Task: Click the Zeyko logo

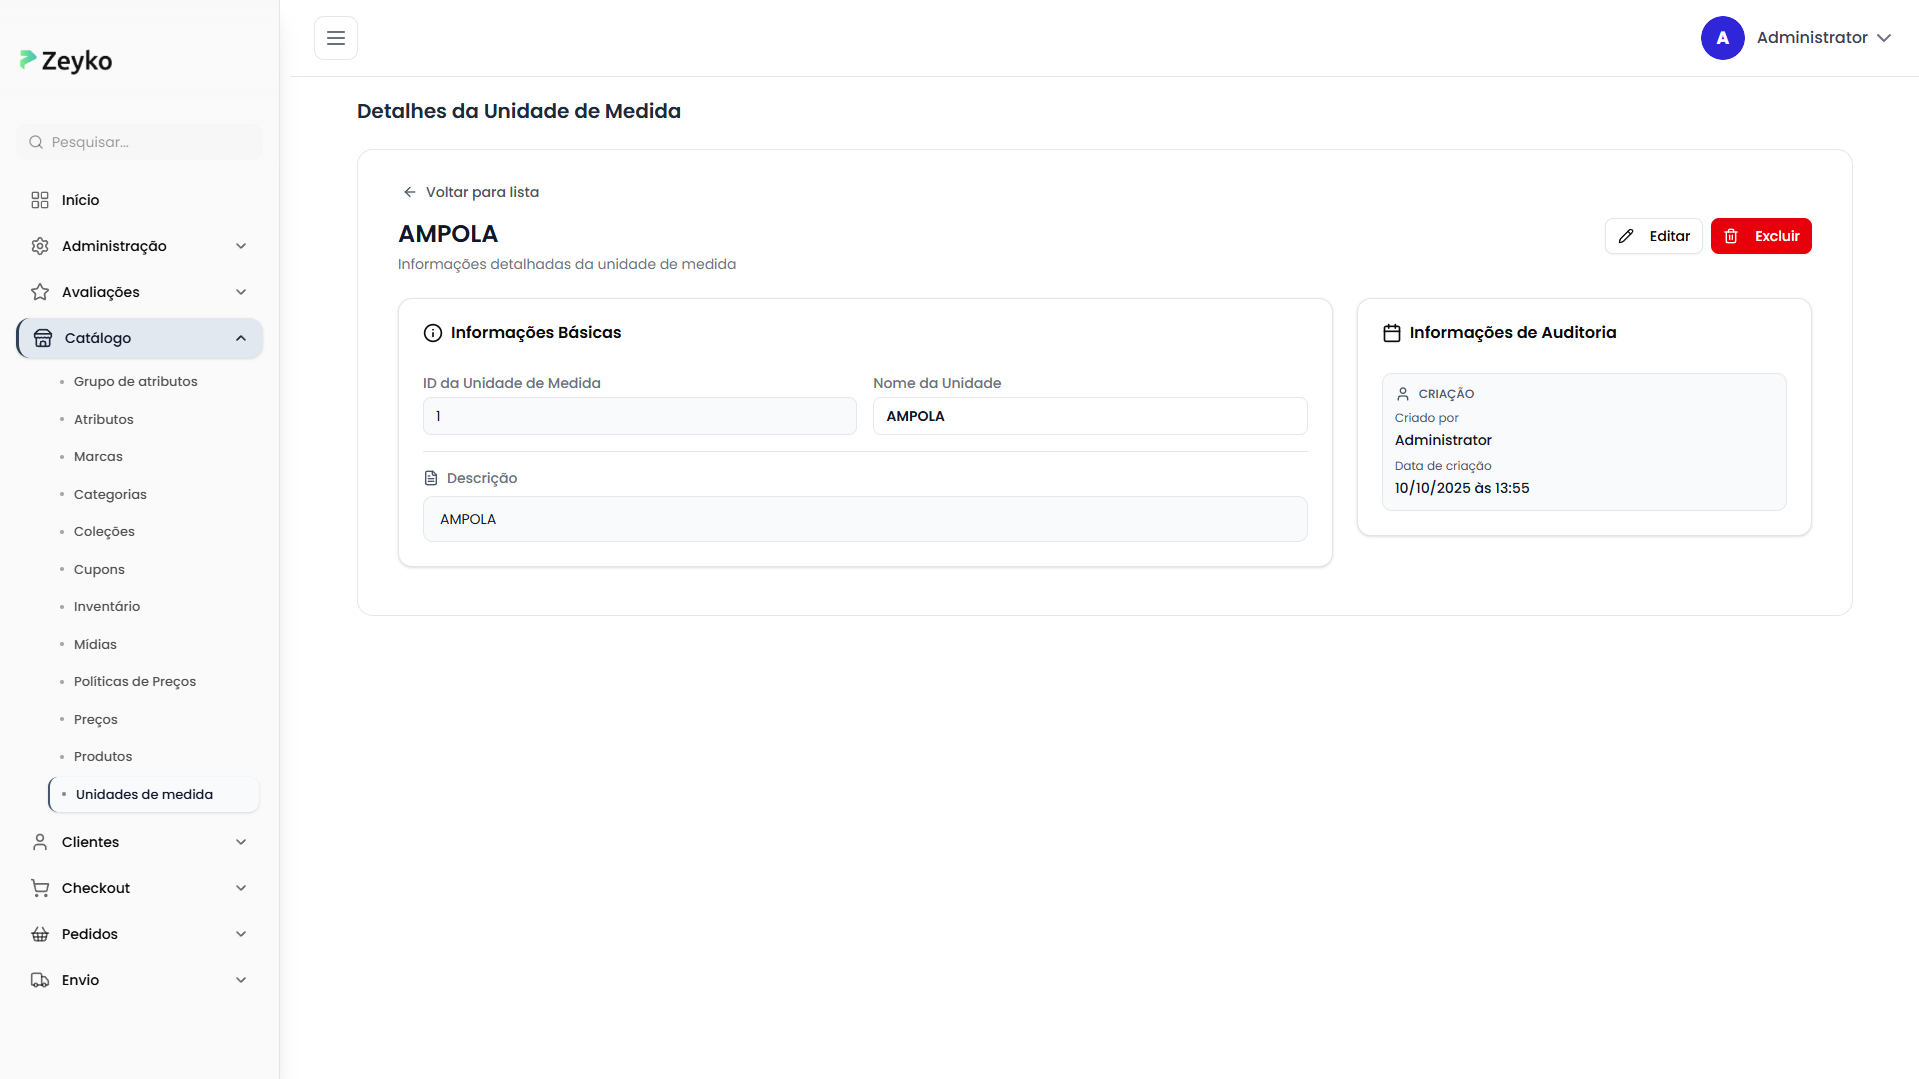Action: coord(66,61)
